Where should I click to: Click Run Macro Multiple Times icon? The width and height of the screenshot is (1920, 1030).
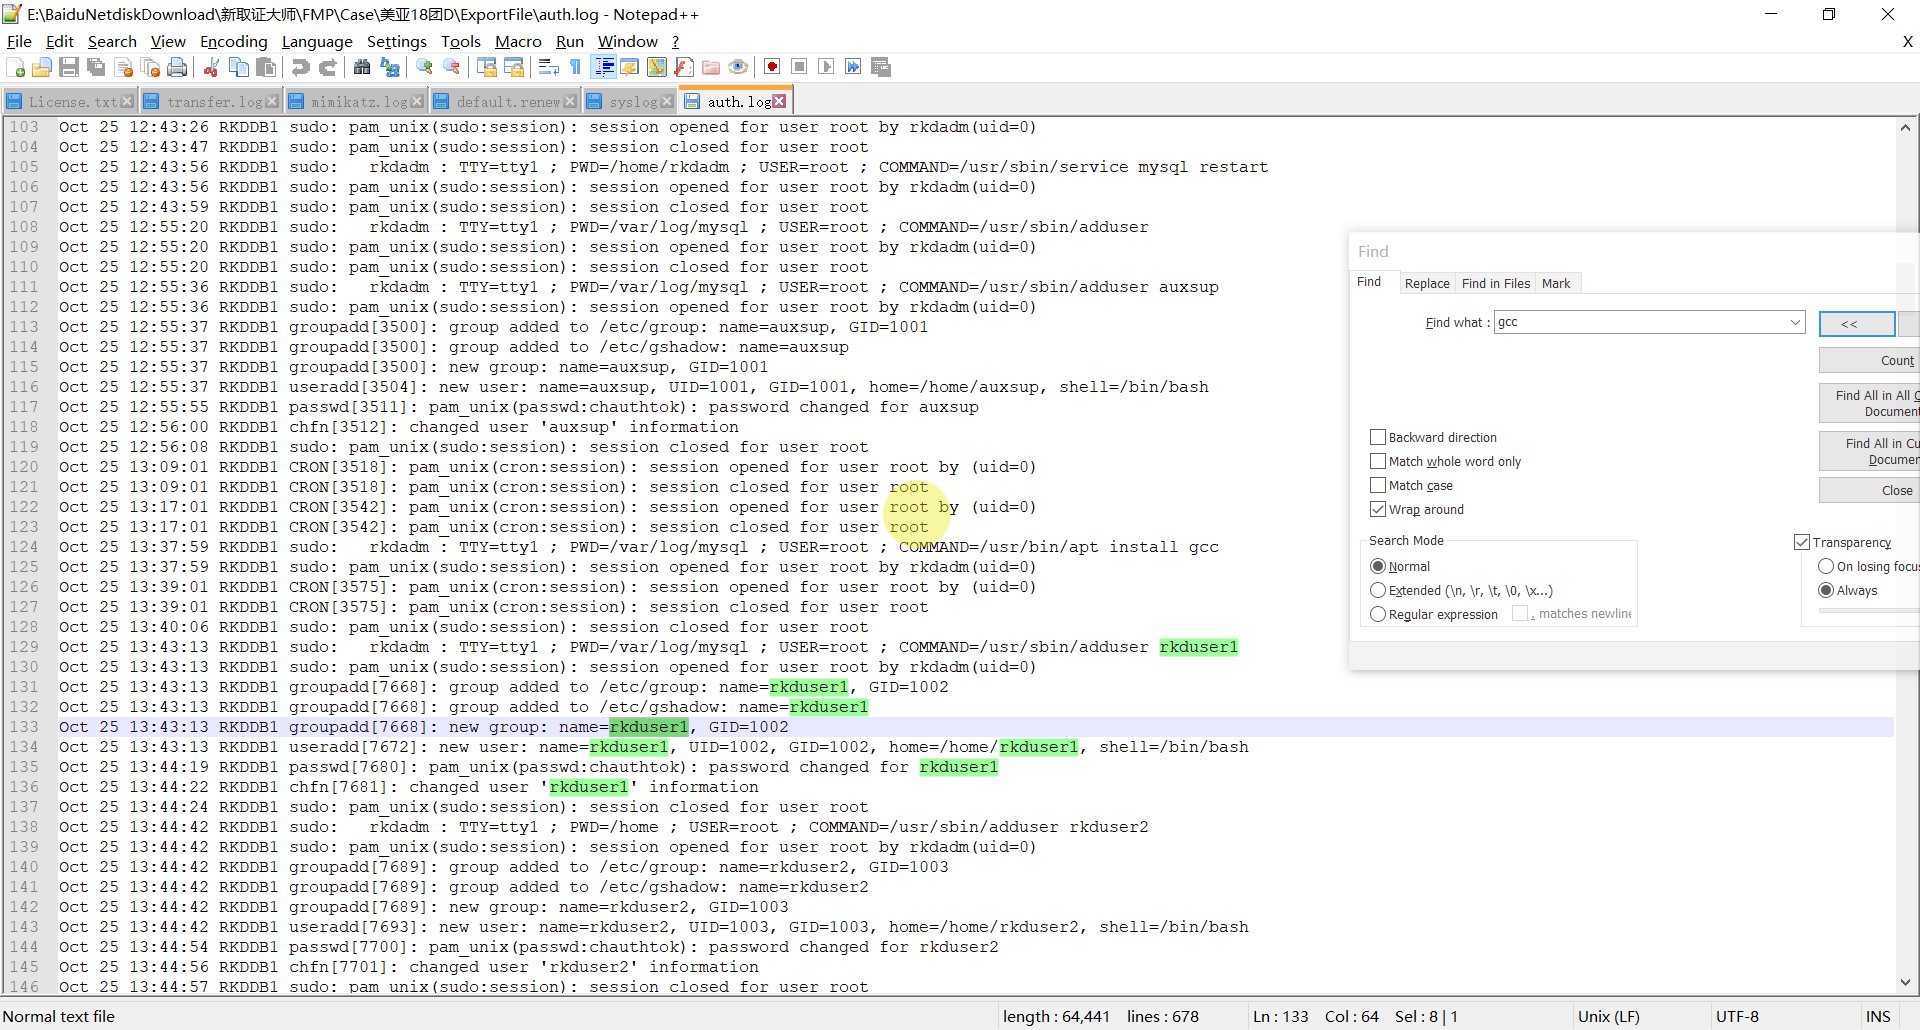tap(853, 67)
